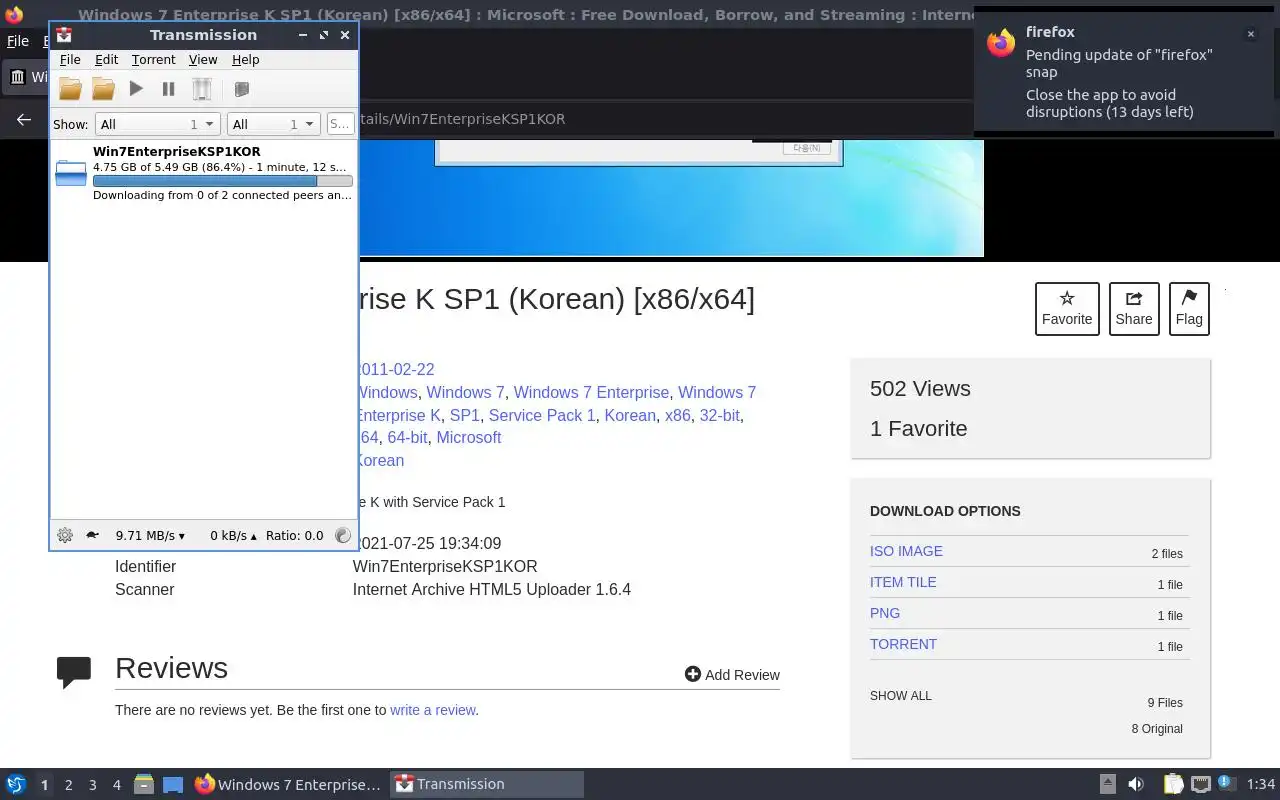1280x800 pixels.
Task: Click SHOW ALL download files
Action: 900,696
